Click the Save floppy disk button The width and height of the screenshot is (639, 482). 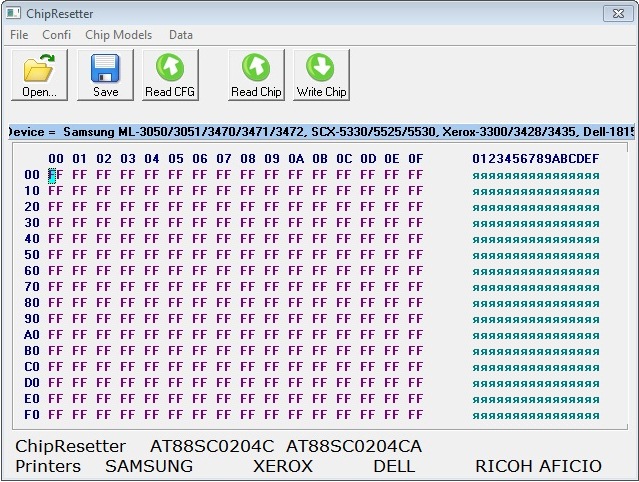(105, 75)
